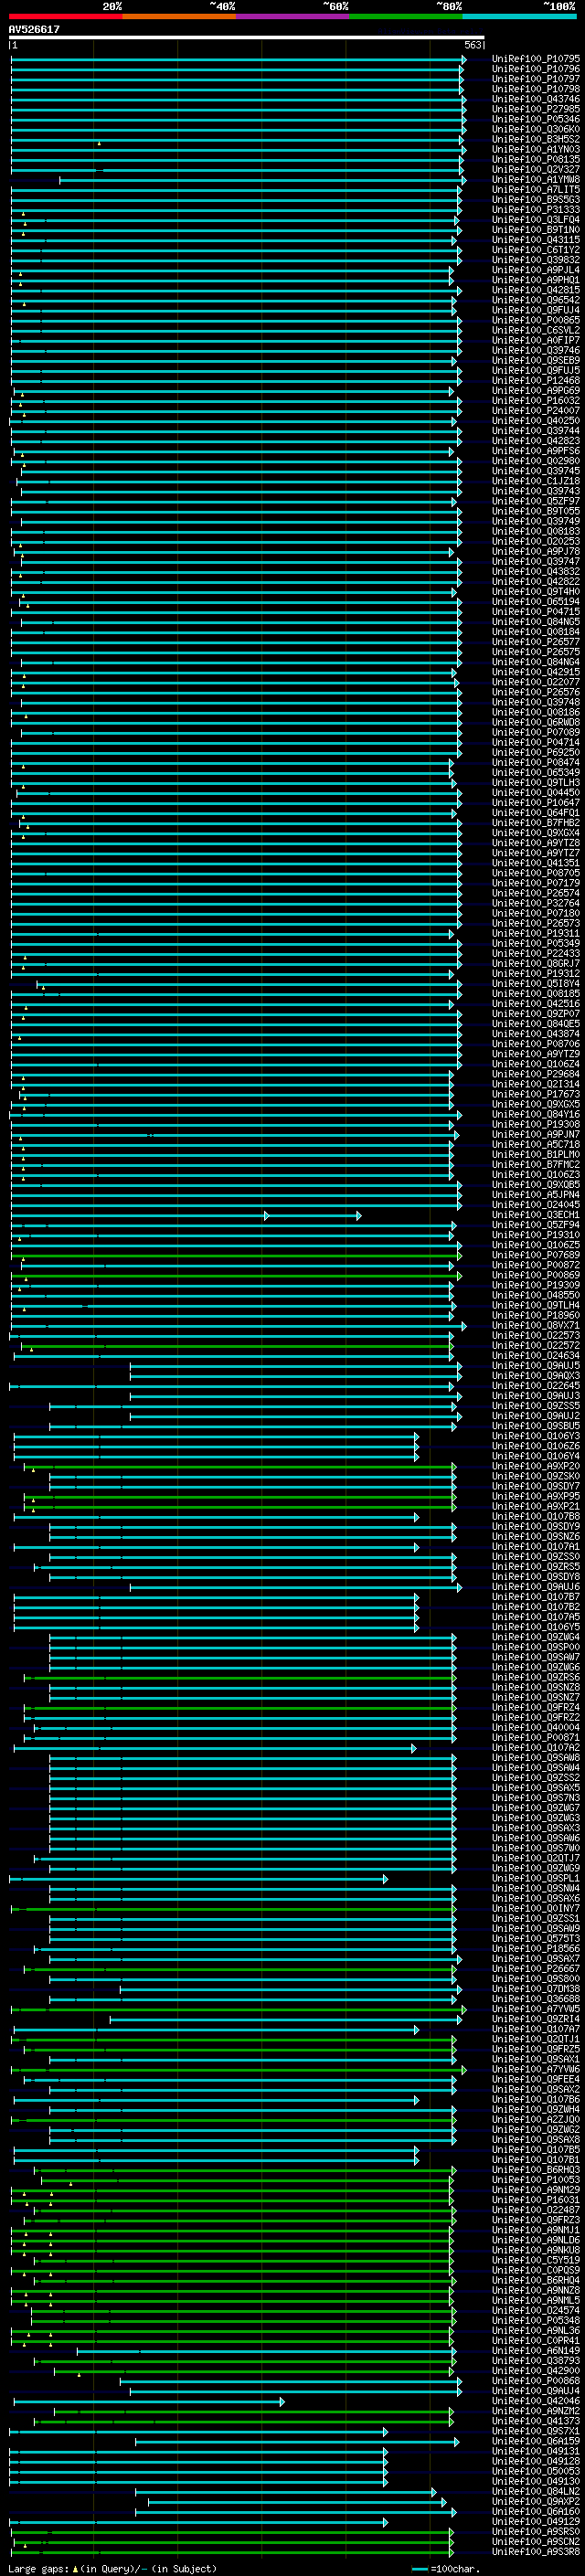Click the purple ~60% identity legend segment
The height and width of the screenshot is (2576, 585).
click(x=293, y=17)
